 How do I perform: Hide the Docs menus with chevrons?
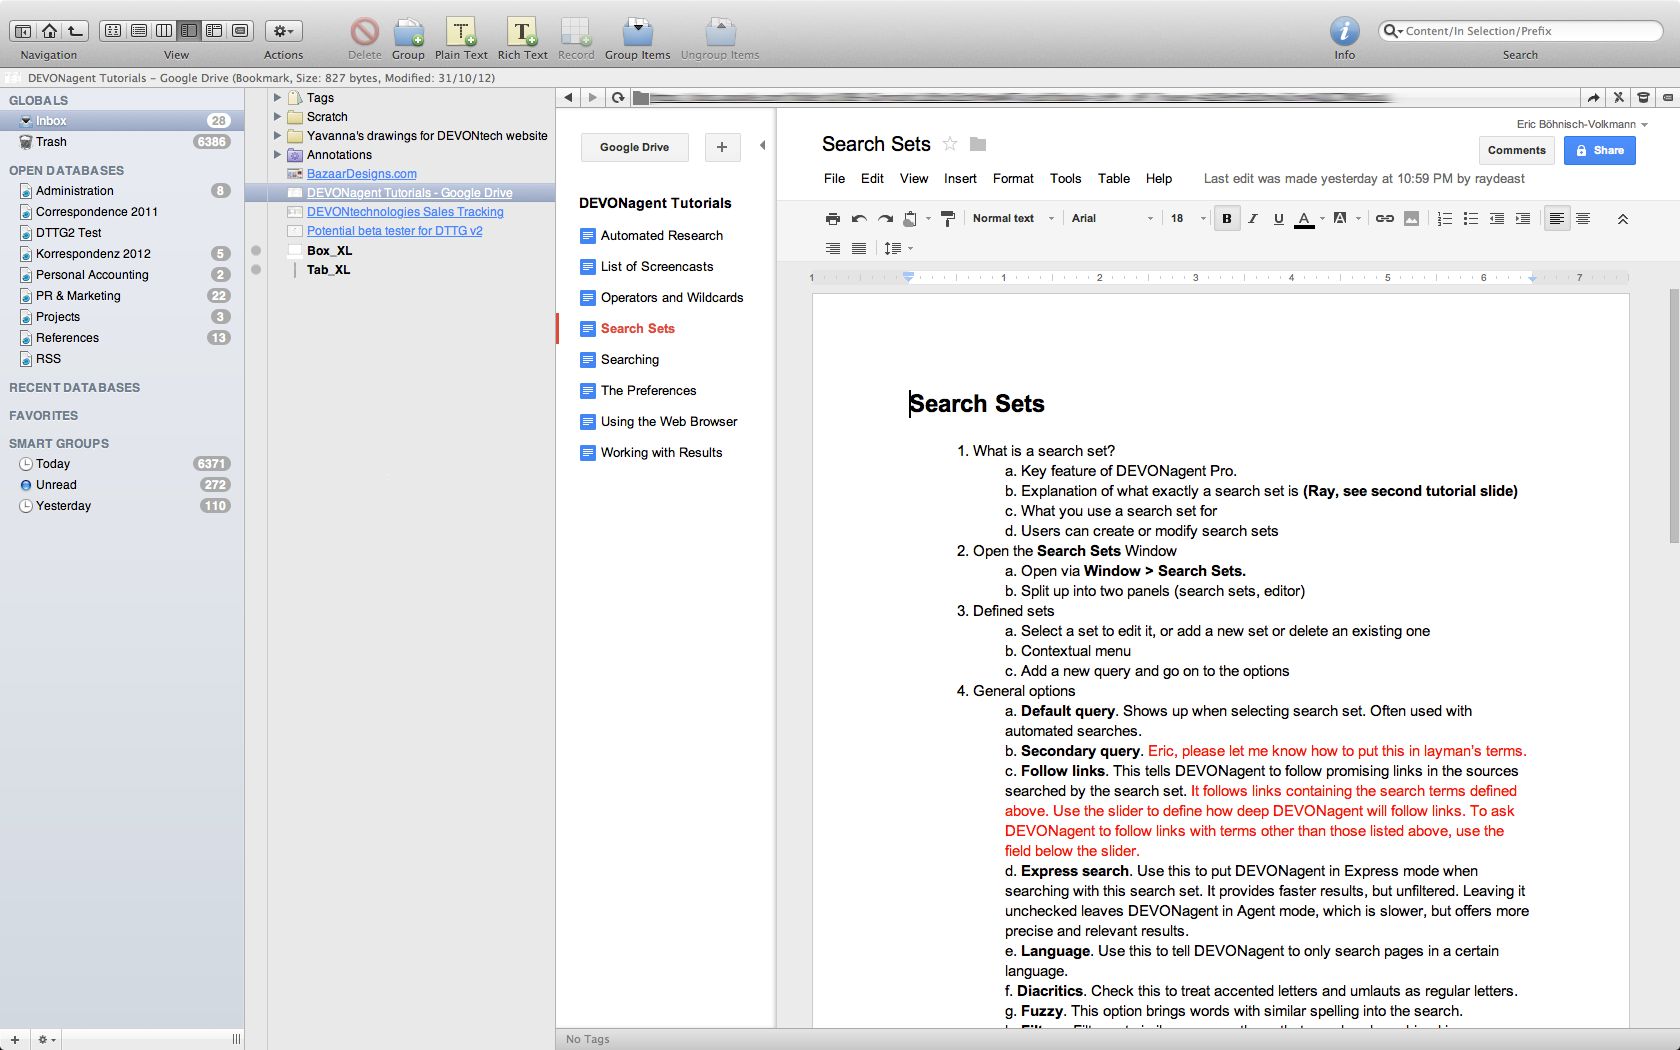1623,218
